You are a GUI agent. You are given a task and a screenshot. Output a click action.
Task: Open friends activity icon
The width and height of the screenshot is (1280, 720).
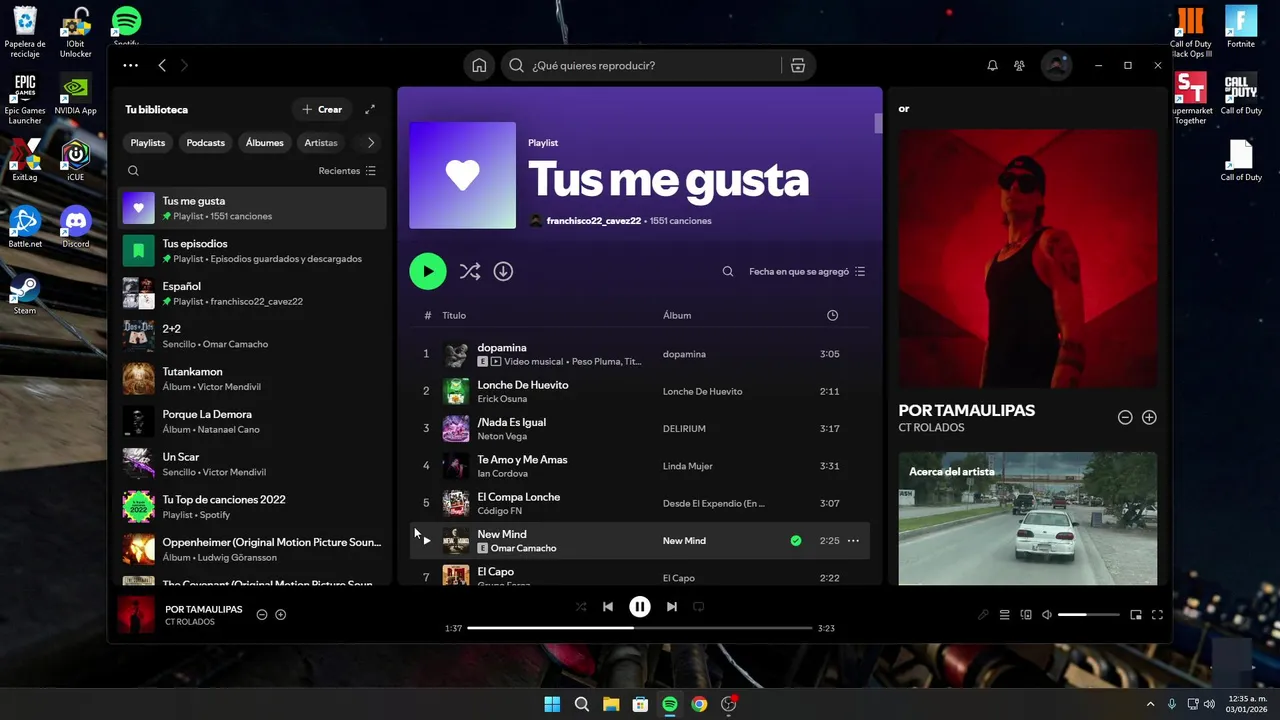1019,65
